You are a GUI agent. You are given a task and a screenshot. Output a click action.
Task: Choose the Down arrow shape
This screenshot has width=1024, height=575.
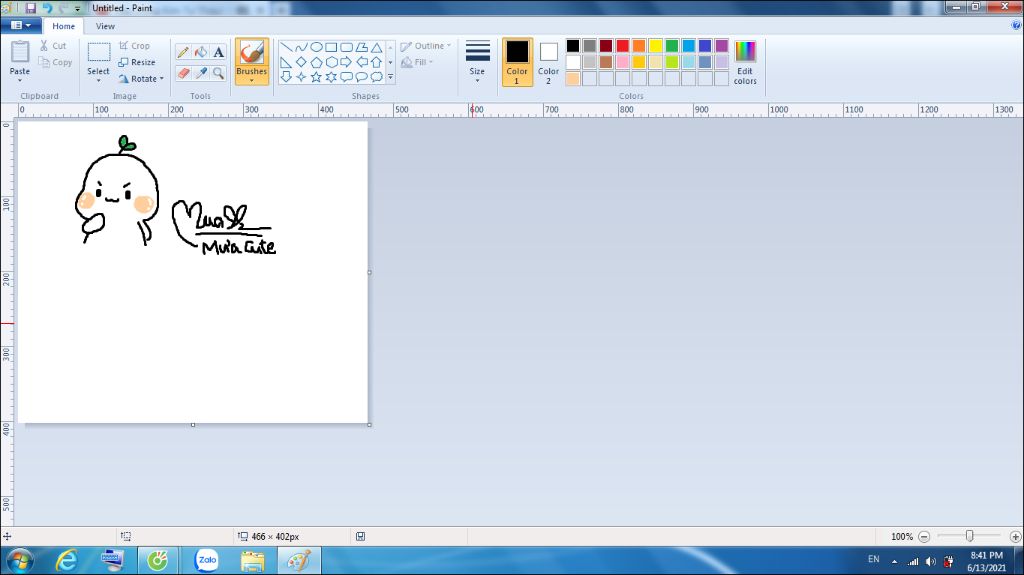[286, 77]
